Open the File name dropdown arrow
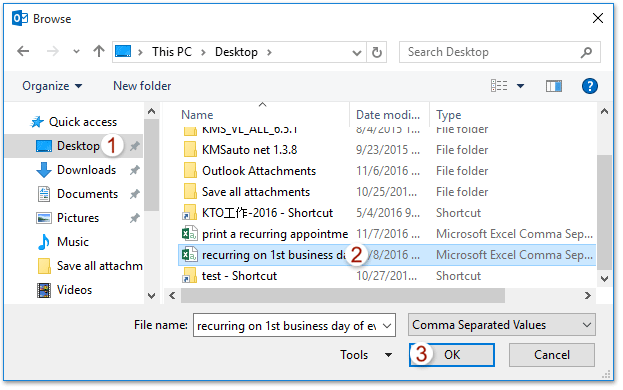 pos(387,326)
